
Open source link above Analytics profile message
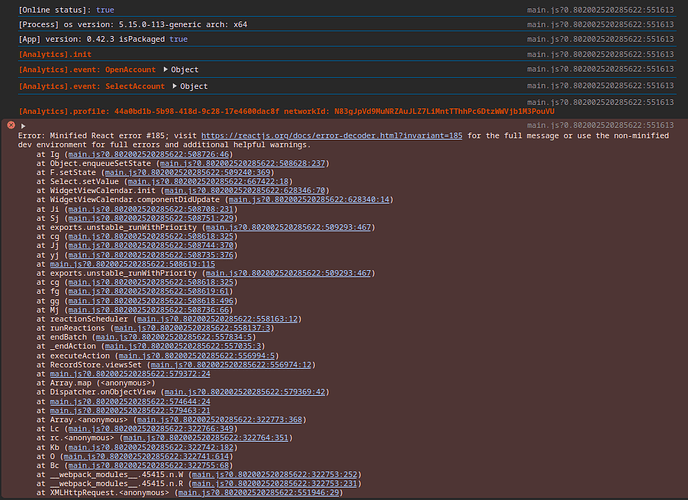(x=600, y=102)
